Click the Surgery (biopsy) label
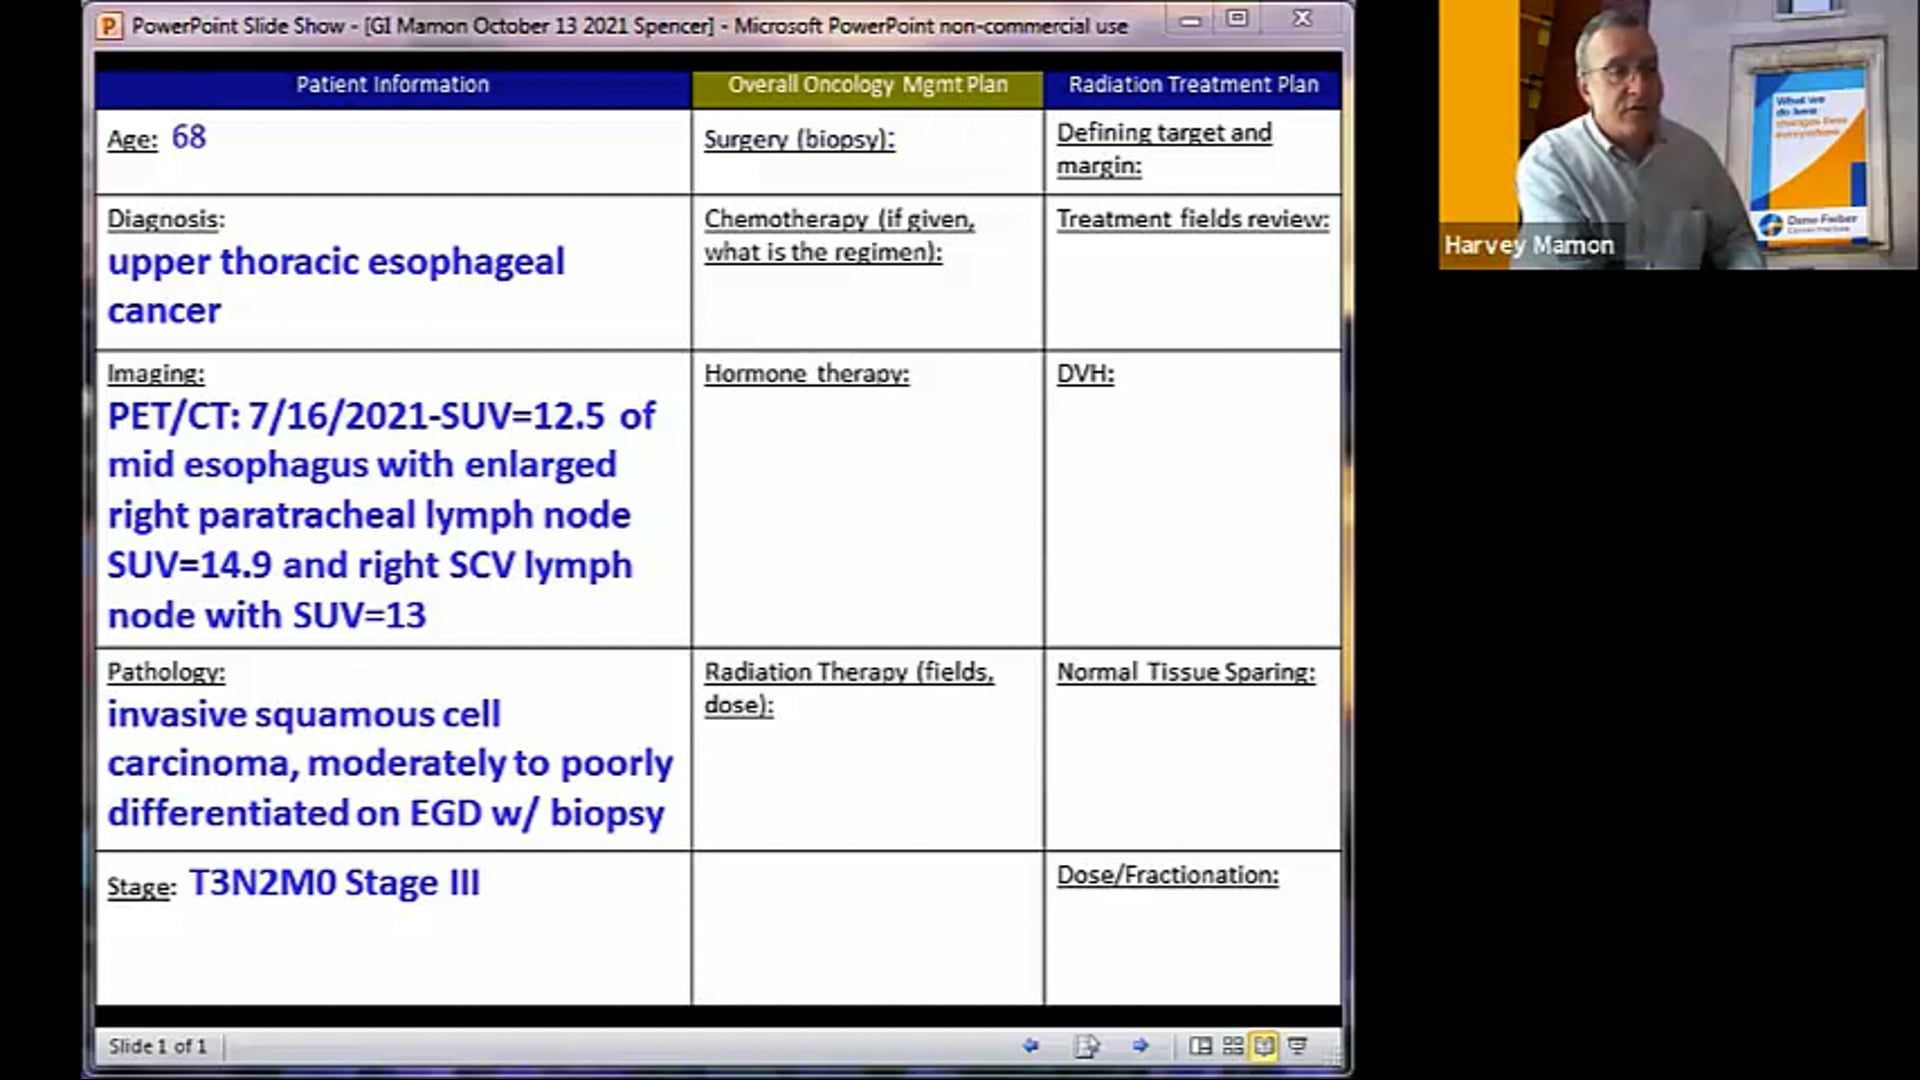The image size is (1920, 1080). tap(799, 140)
